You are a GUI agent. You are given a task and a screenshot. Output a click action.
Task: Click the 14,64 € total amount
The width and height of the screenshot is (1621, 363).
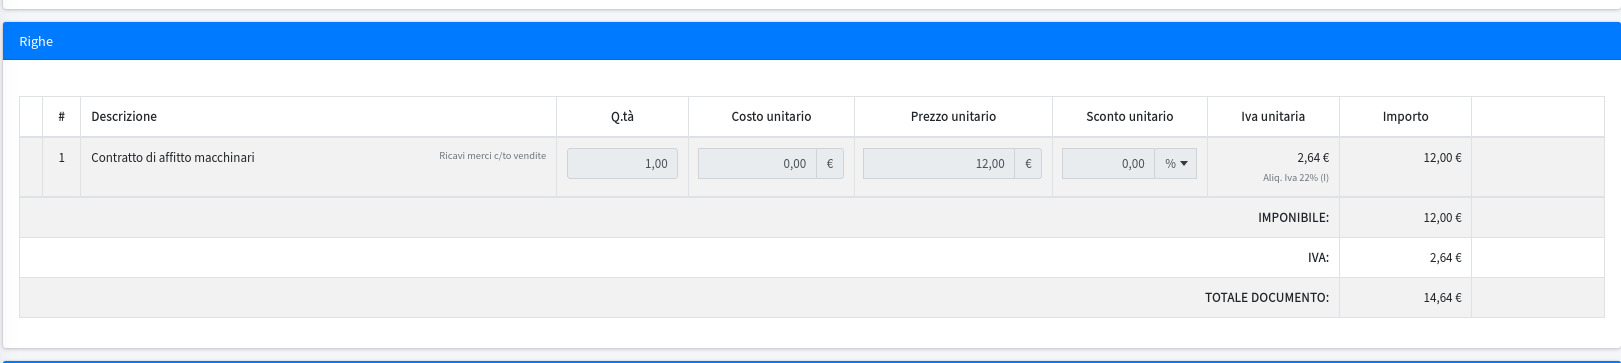[x=1442, y=298]
